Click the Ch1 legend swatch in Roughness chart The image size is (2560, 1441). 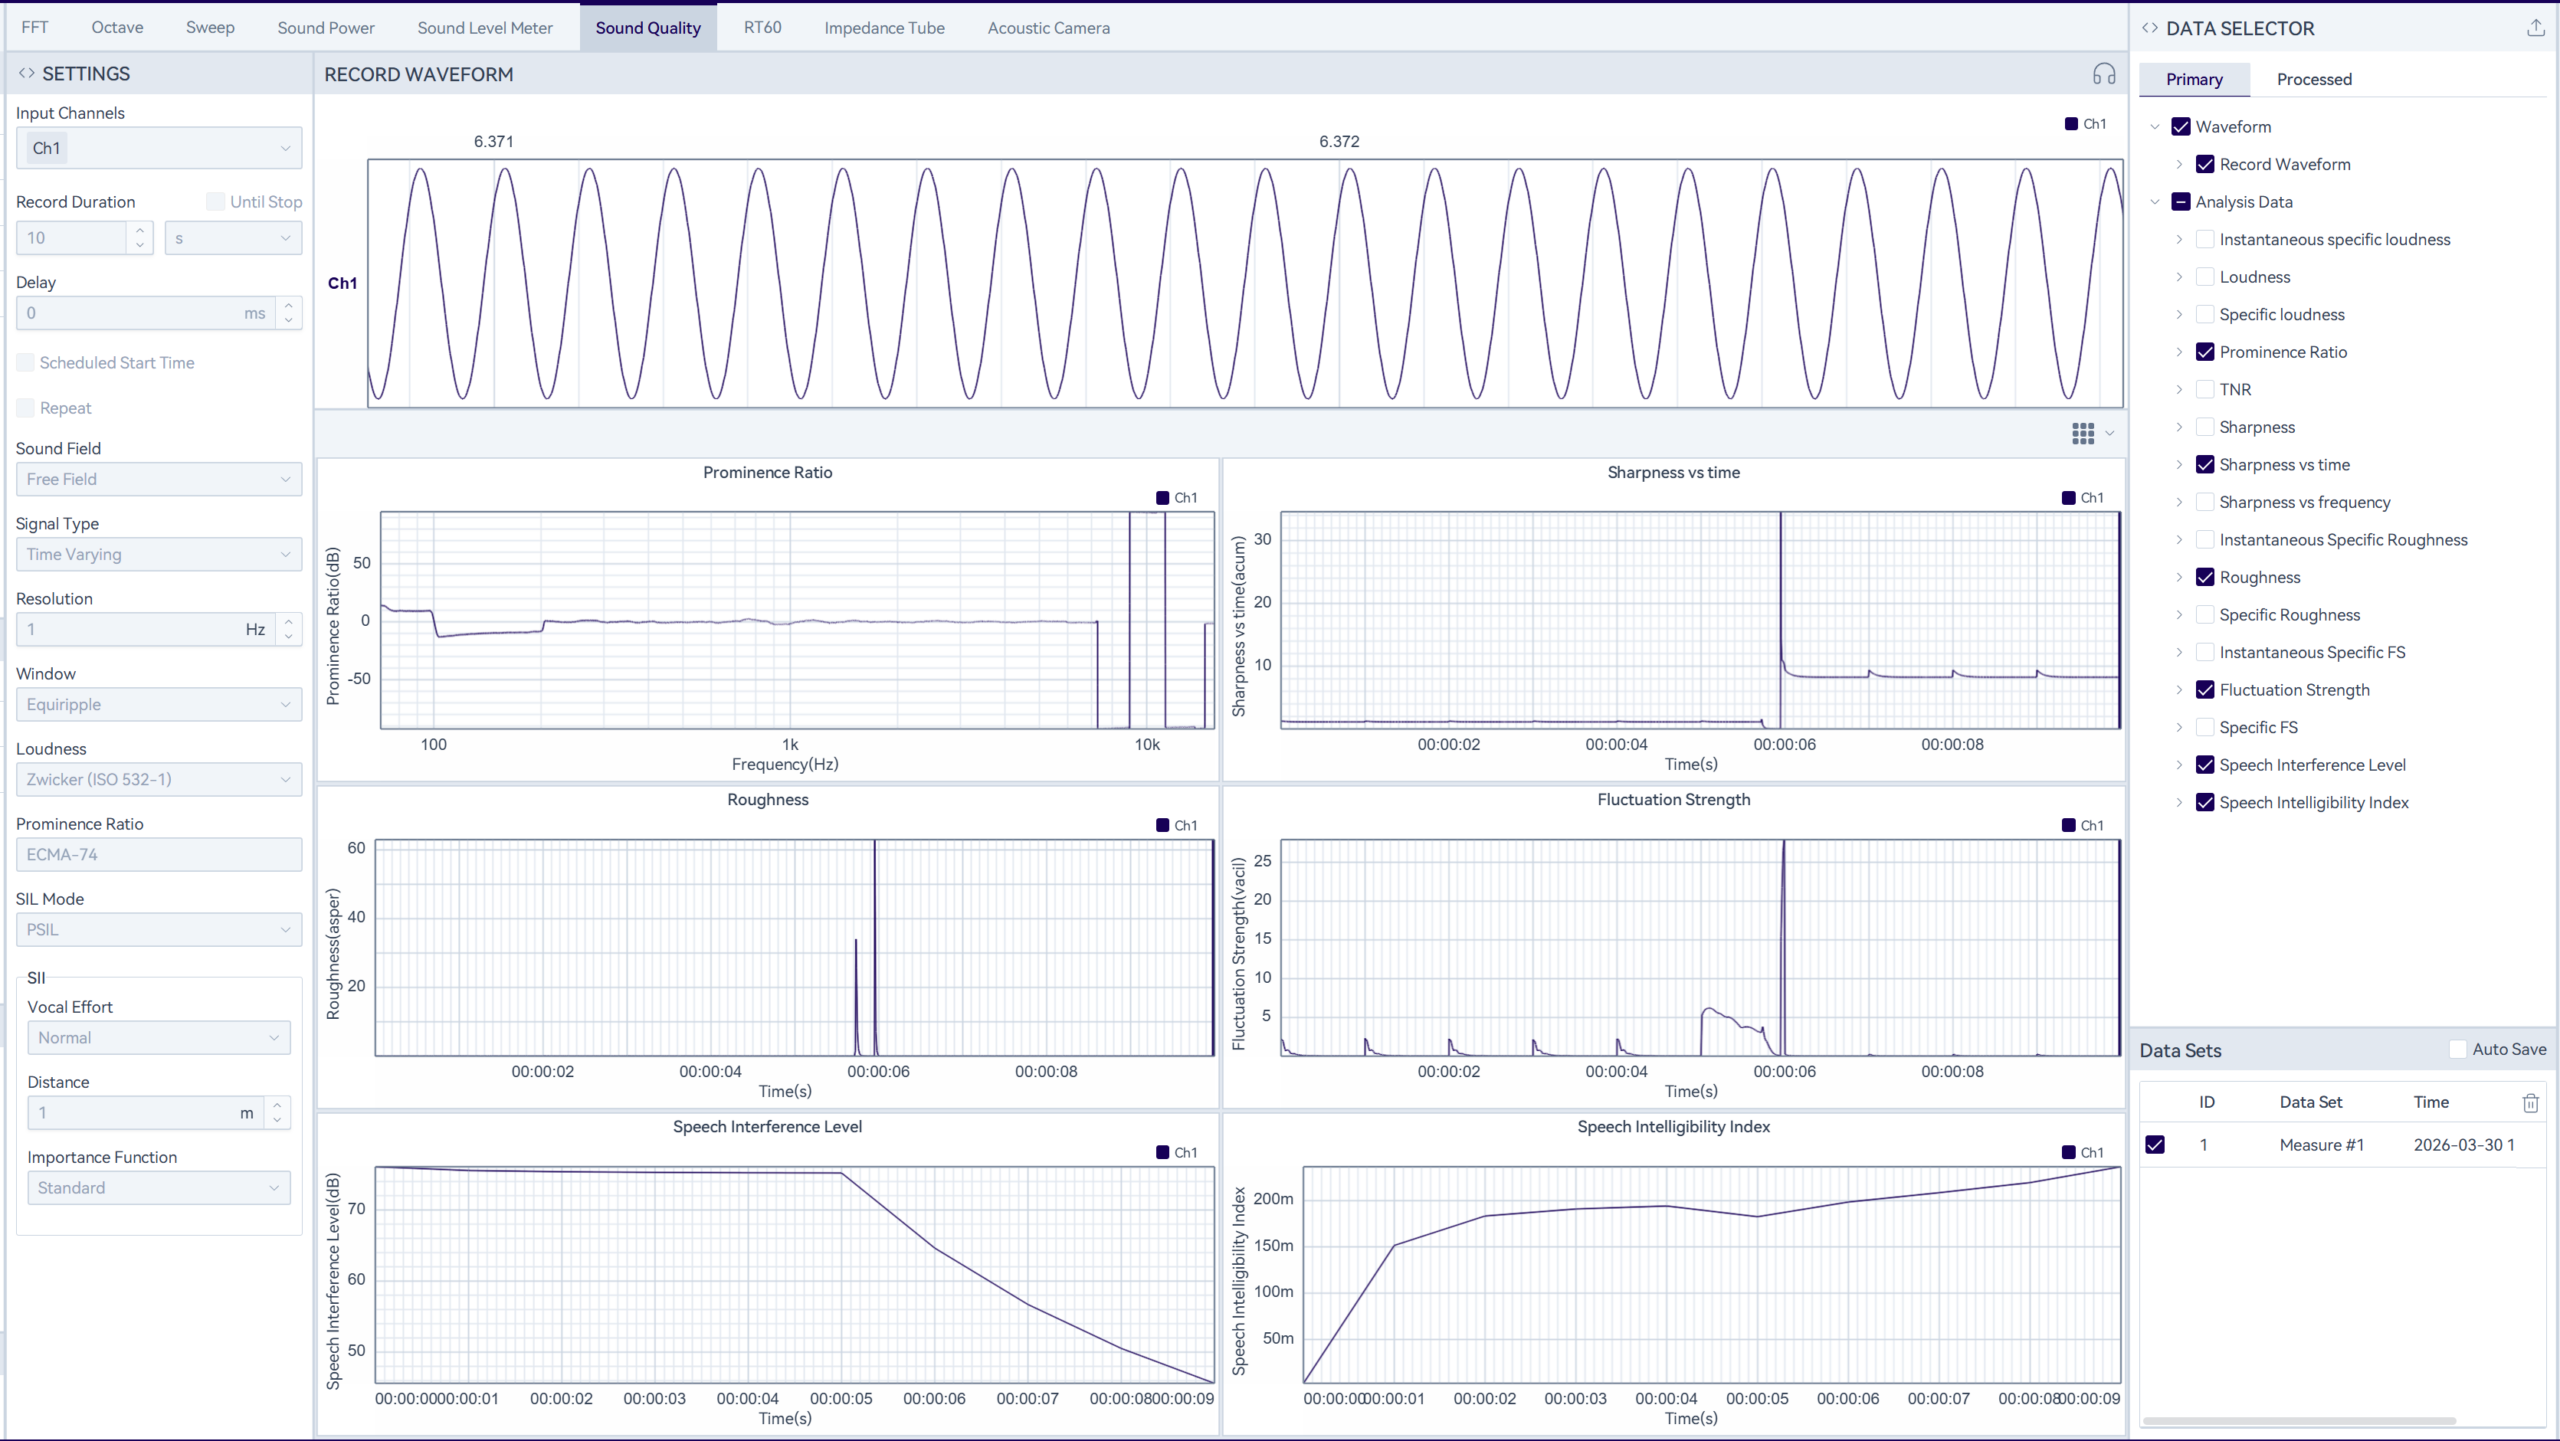point(1162,825)
